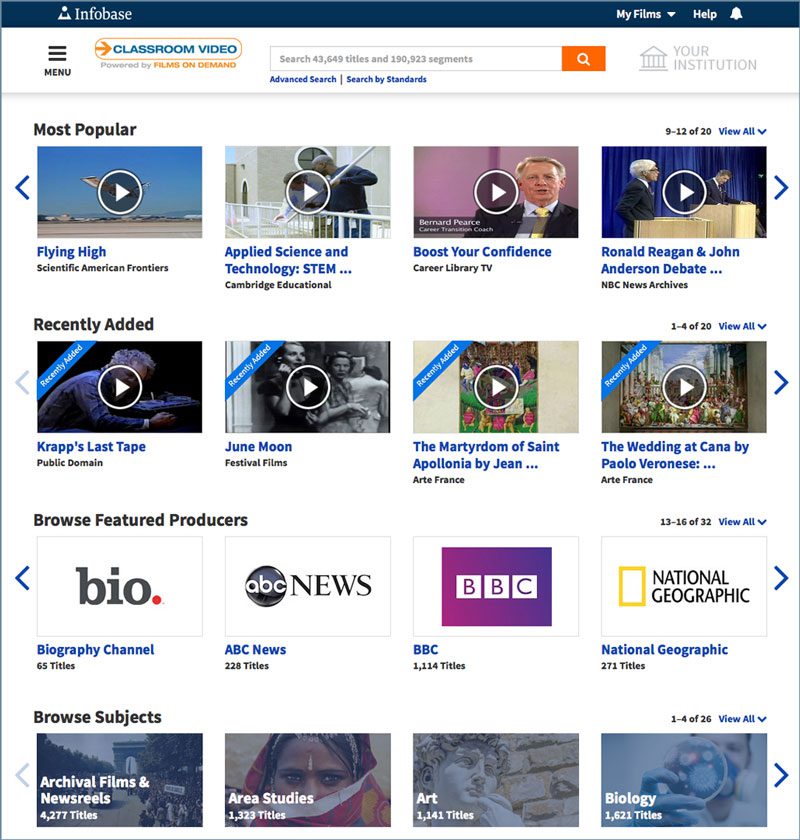
Task: Open the Biography Channel bio logo tile
Action: click(120, 587)
